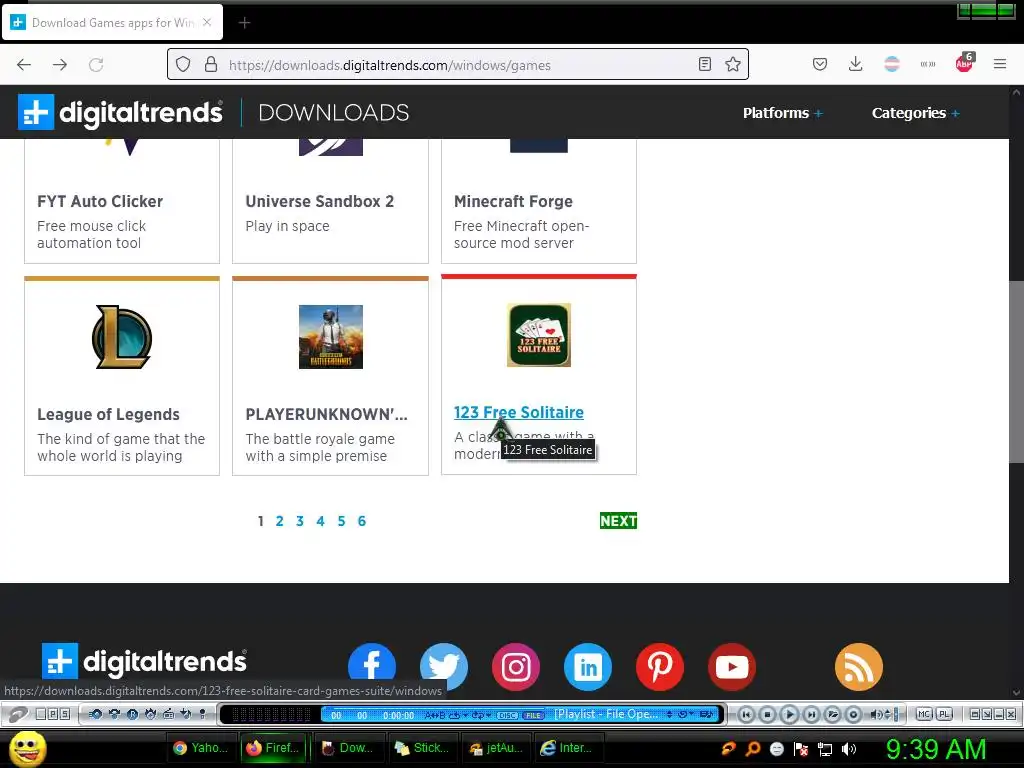Click jetAudio record button
This screenshot has height=768, width=1024.
(x=853, y=714)
